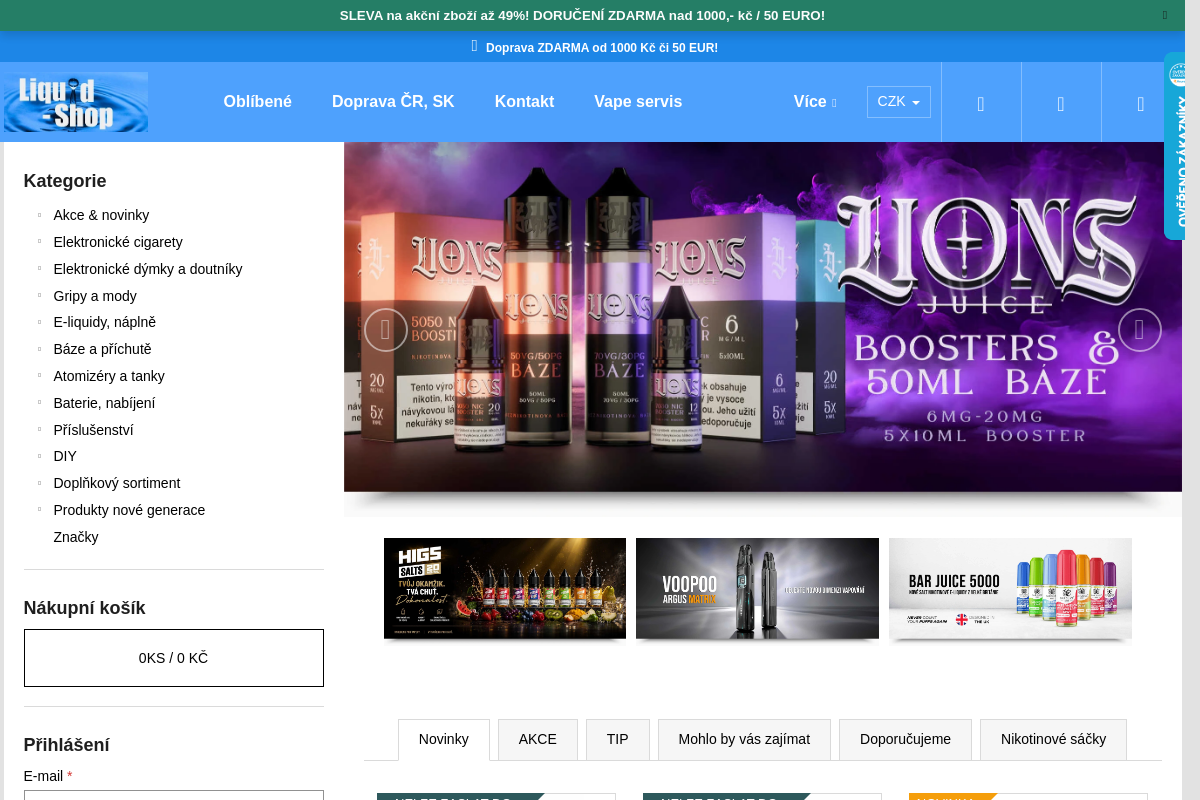Expand Atomizéry a tanky category bullet

coord(39,376)
